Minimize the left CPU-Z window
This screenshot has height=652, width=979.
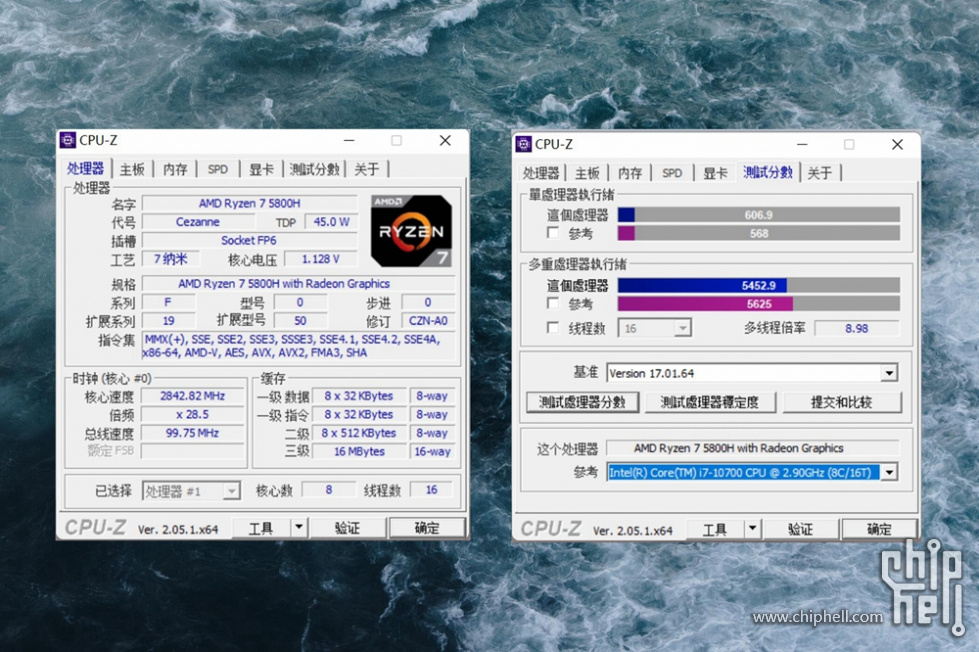tap(349, 141)
